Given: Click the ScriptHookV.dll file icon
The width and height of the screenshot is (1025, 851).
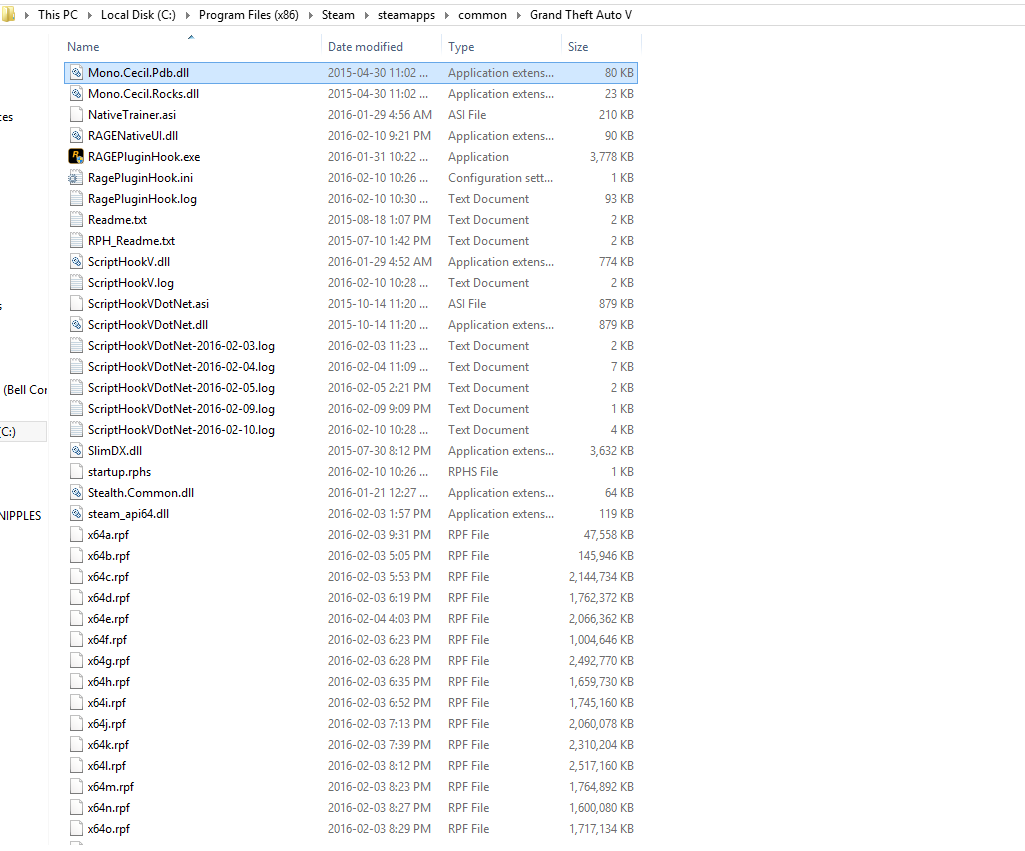Looking at the screenshot, I should [76, 261].
